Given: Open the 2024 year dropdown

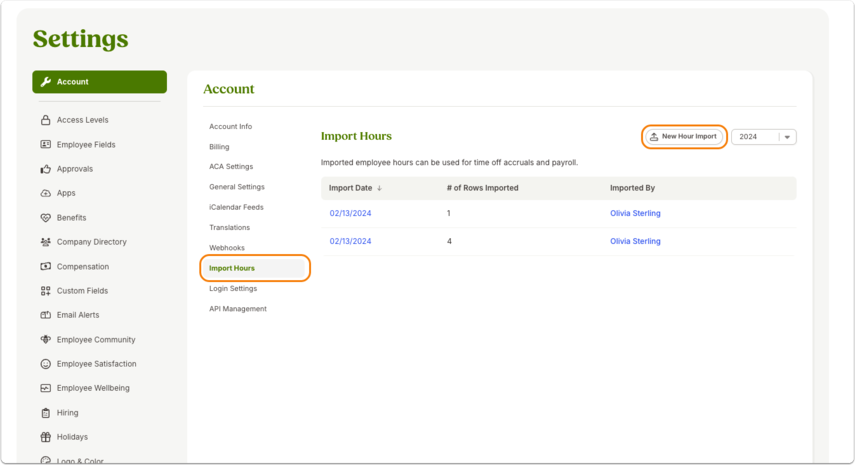Looking at the screenshot, I should click(x=763, y=137).
